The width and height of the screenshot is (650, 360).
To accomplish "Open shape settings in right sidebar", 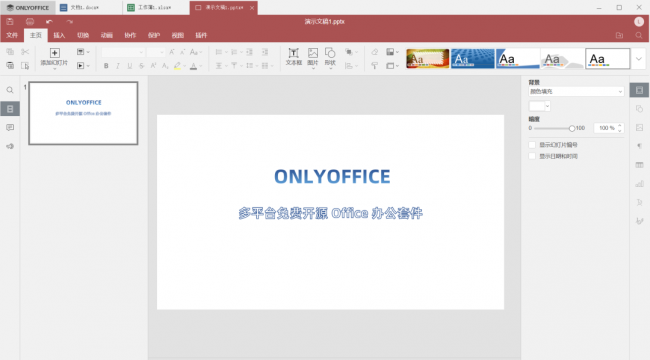I will 639,109.
